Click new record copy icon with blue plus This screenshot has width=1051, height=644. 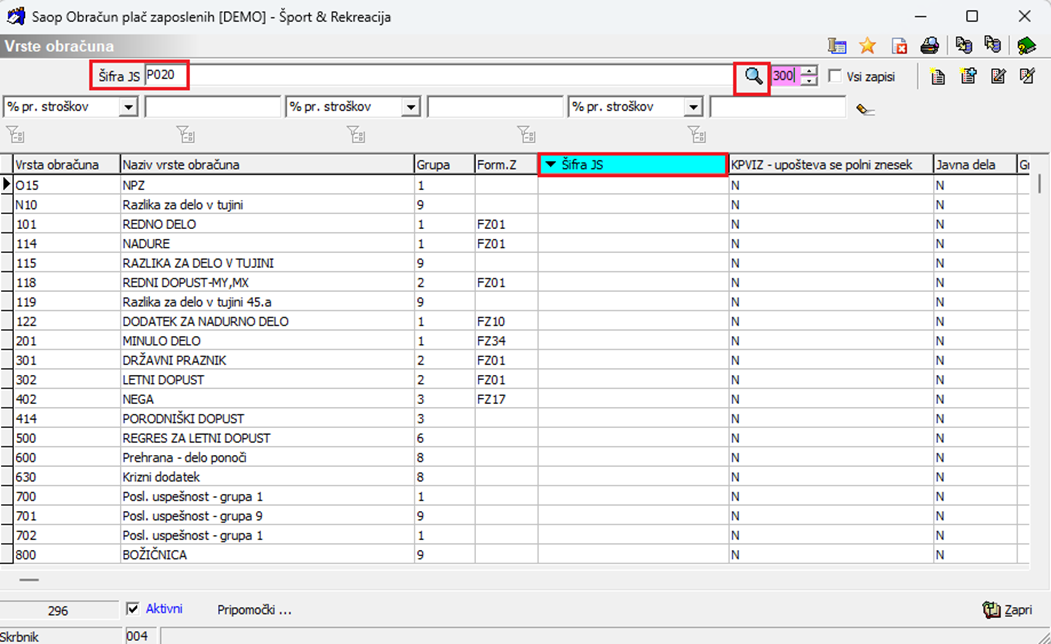pos(968,76)
